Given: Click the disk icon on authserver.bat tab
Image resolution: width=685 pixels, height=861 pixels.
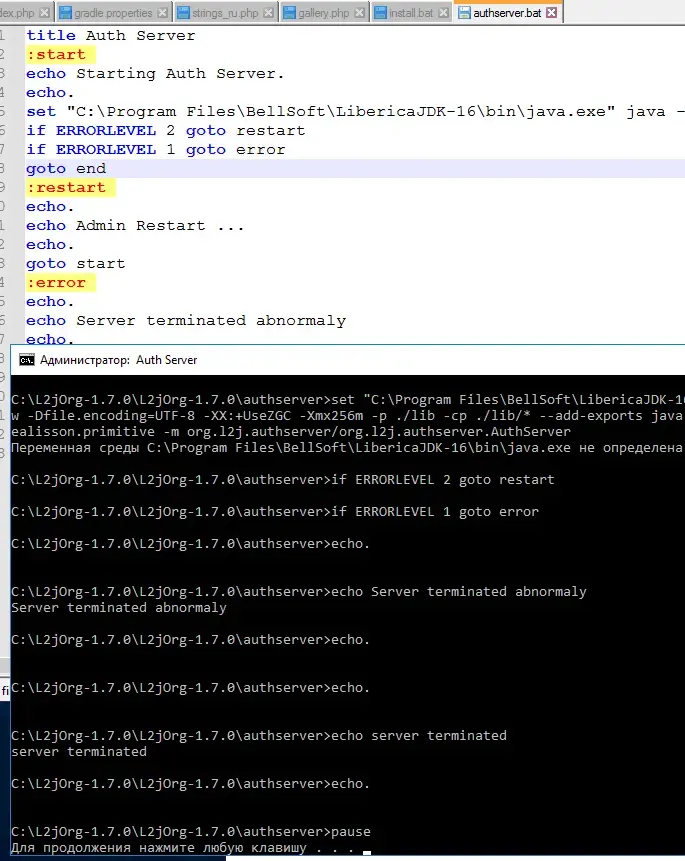Looking at the screenshot, I should click(465, 13).
